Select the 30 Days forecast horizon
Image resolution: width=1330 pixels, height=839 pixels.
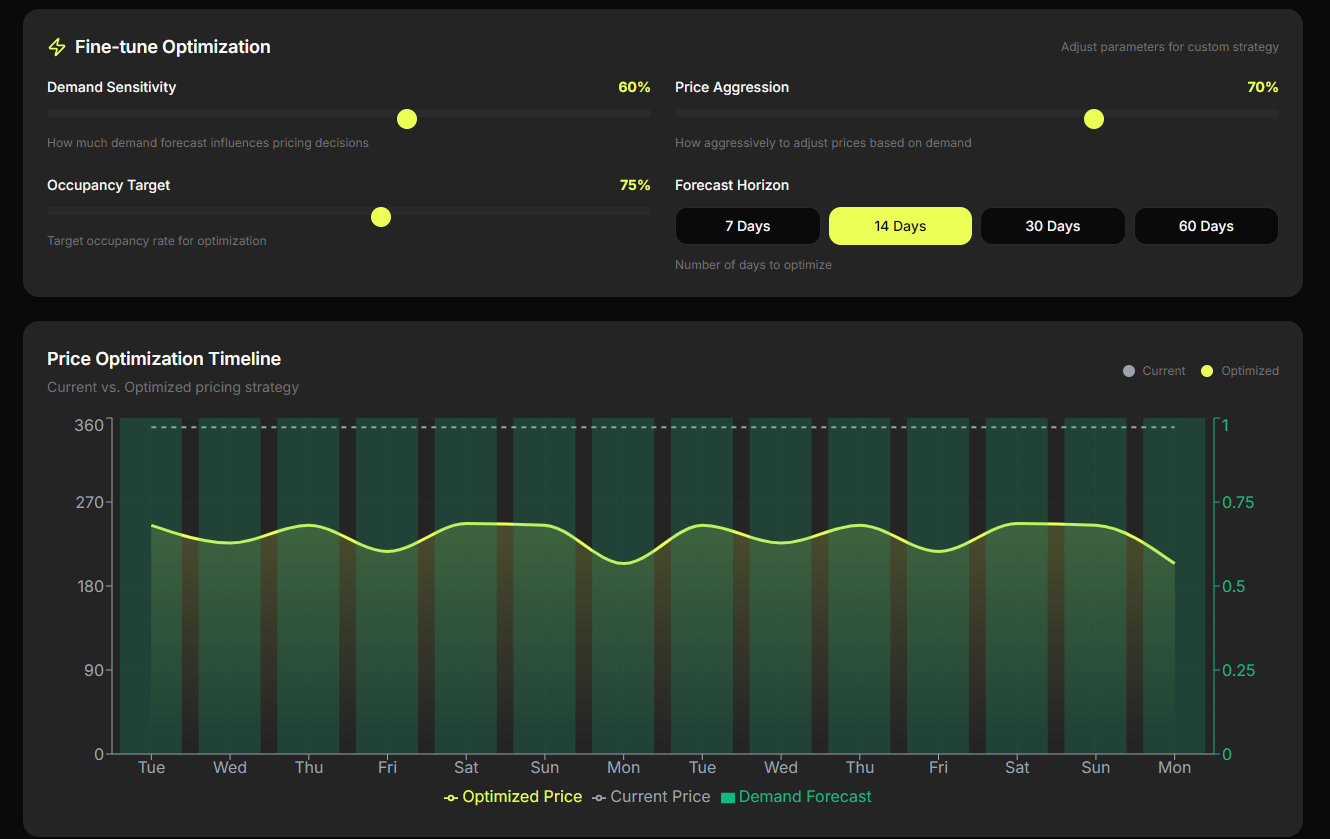1052,226
